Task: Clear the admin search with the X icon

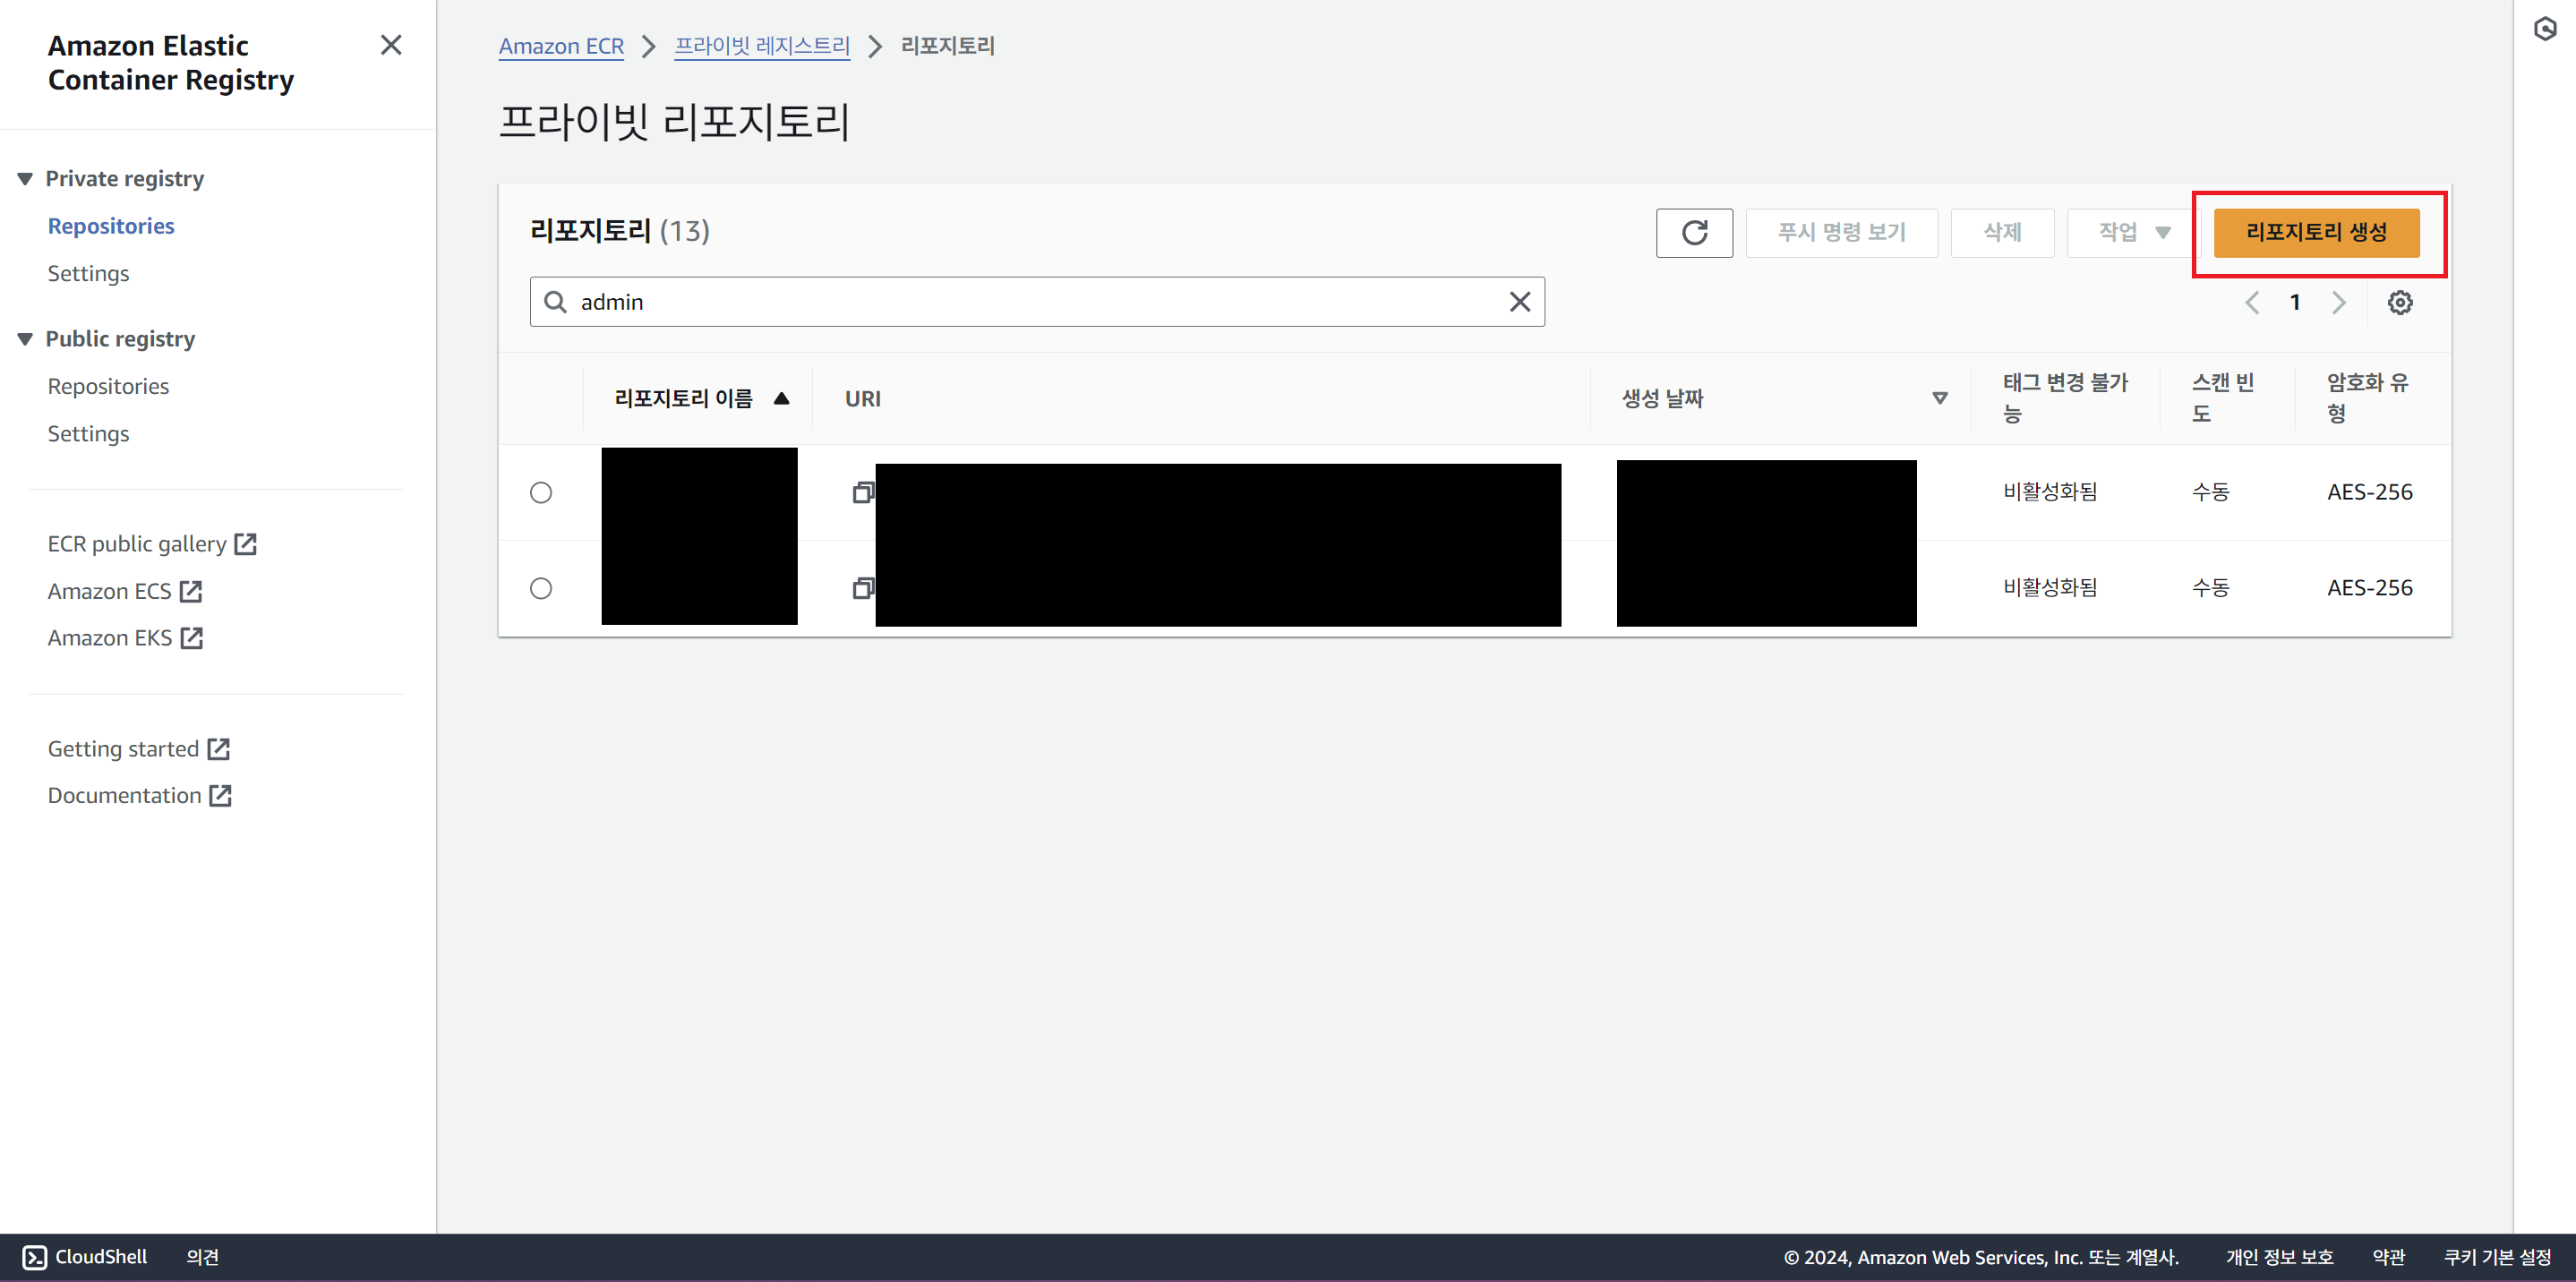Action: [1520, 301]
